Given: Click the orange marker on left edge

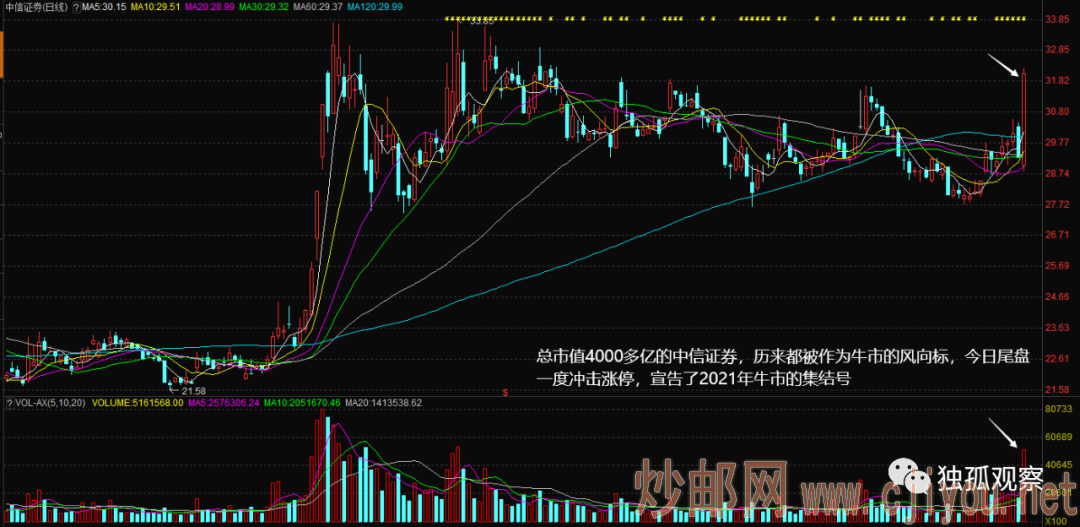Looking at the screenshot, I should pyautogui.click(x=2, y=63).
